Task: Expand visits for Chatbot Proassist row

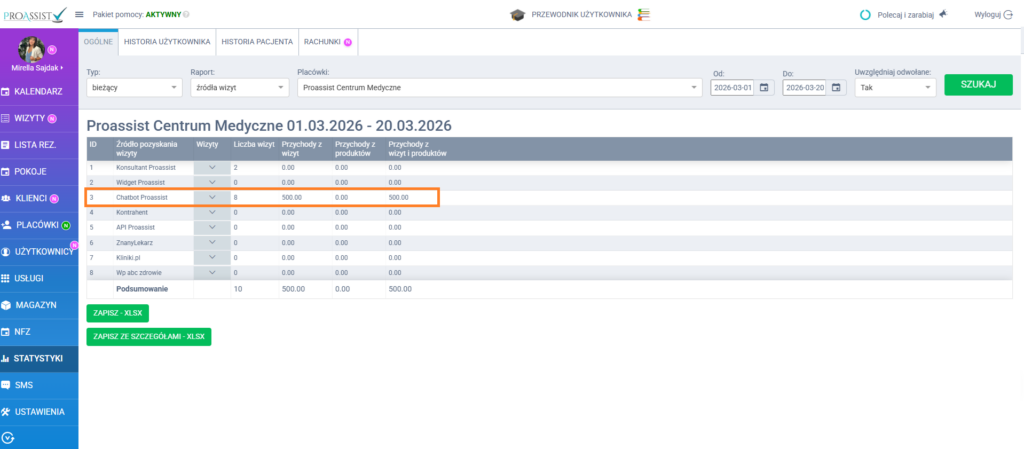Action: coord(211,198)
